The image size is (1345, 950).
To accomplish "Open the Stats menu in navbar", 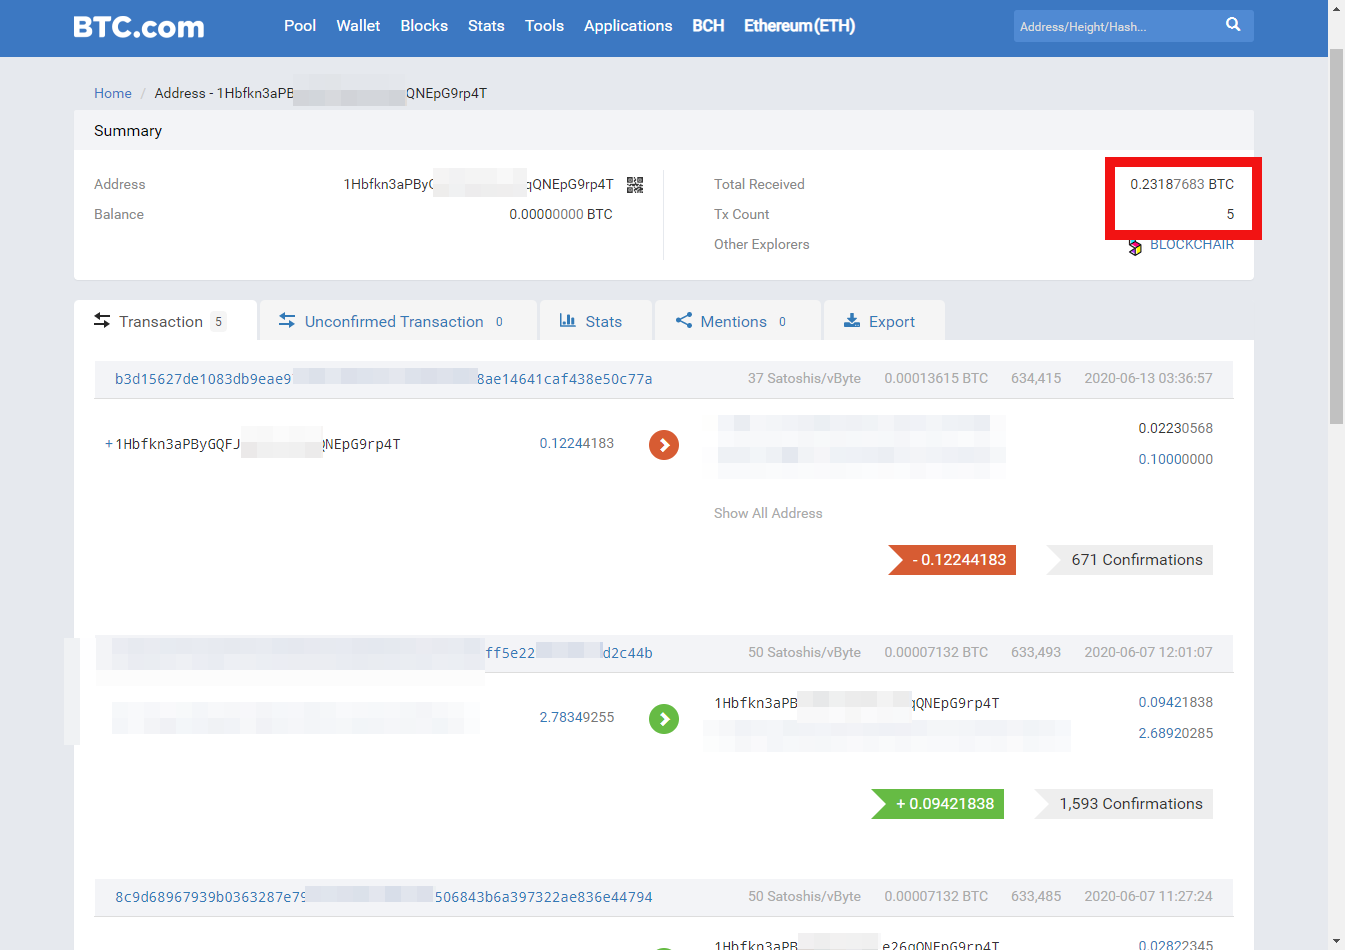I will click(x=486, y=26).
